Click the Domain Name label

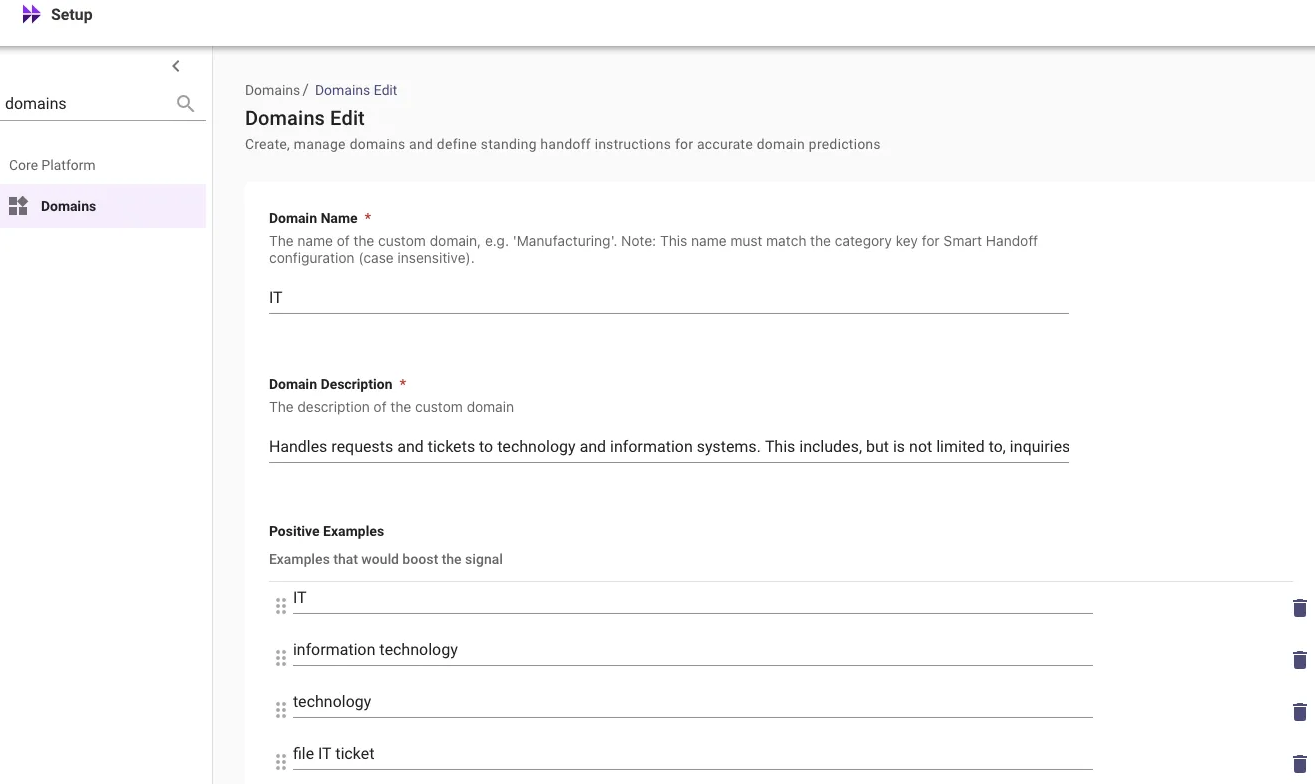pos(313,218)
